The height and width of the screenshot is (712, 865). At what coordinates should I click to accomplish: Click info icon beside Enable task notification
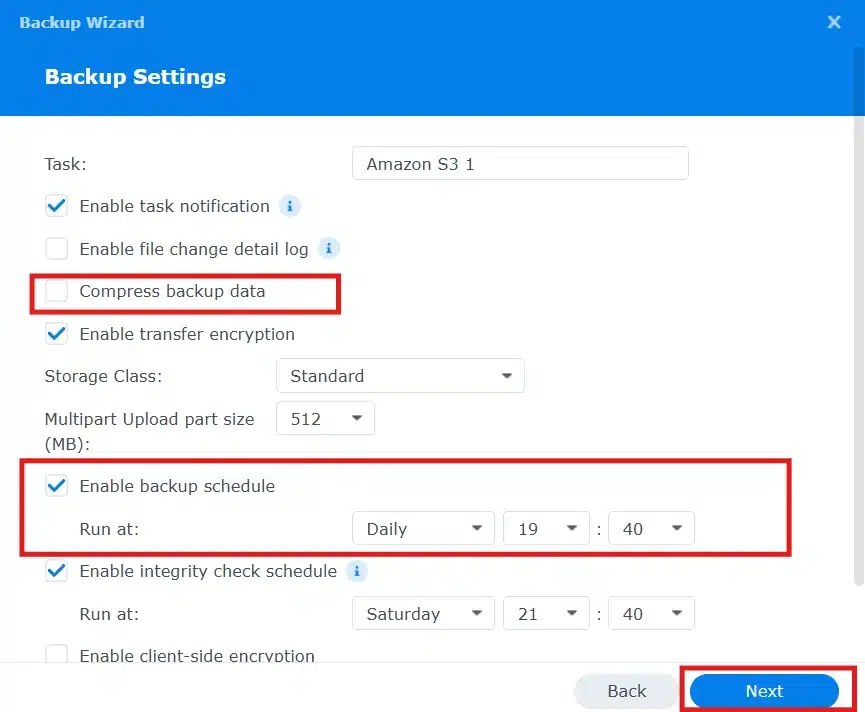tap(290, 206)
